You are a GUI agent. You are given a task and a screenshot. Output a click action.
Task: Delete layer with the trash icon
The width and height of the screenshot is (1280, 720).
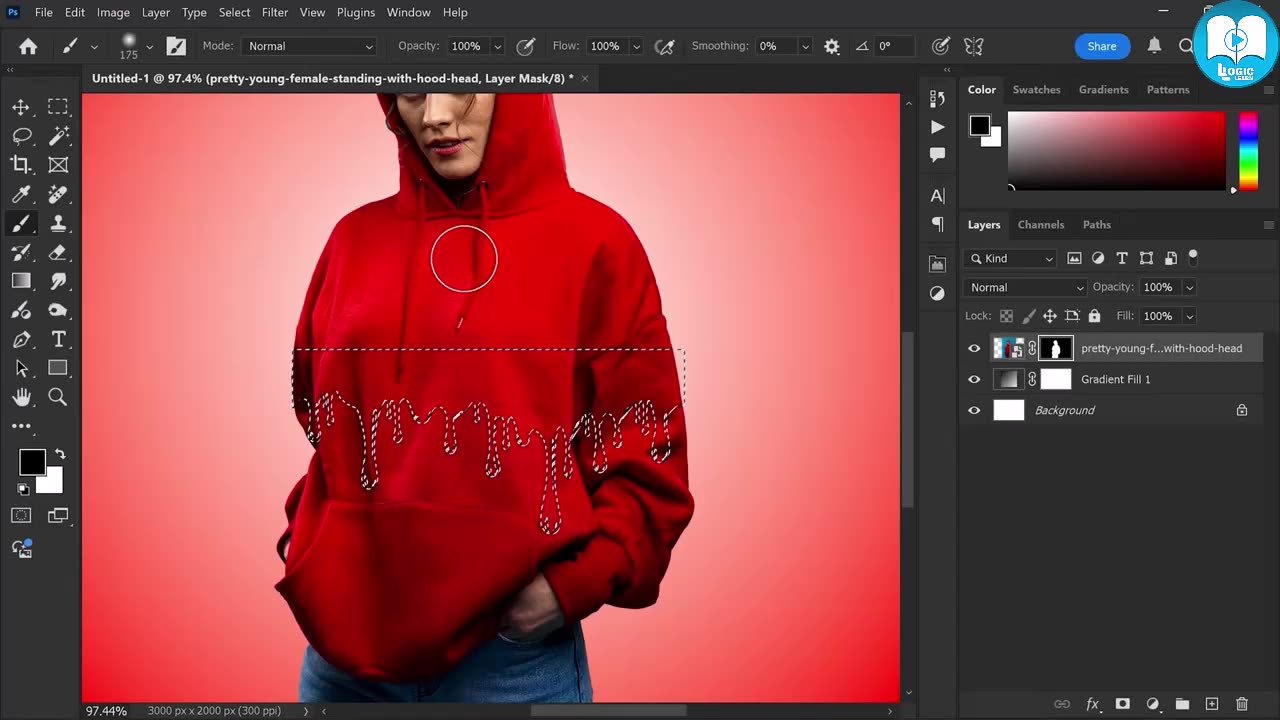pyautogui.click(x=1242, y=704)
